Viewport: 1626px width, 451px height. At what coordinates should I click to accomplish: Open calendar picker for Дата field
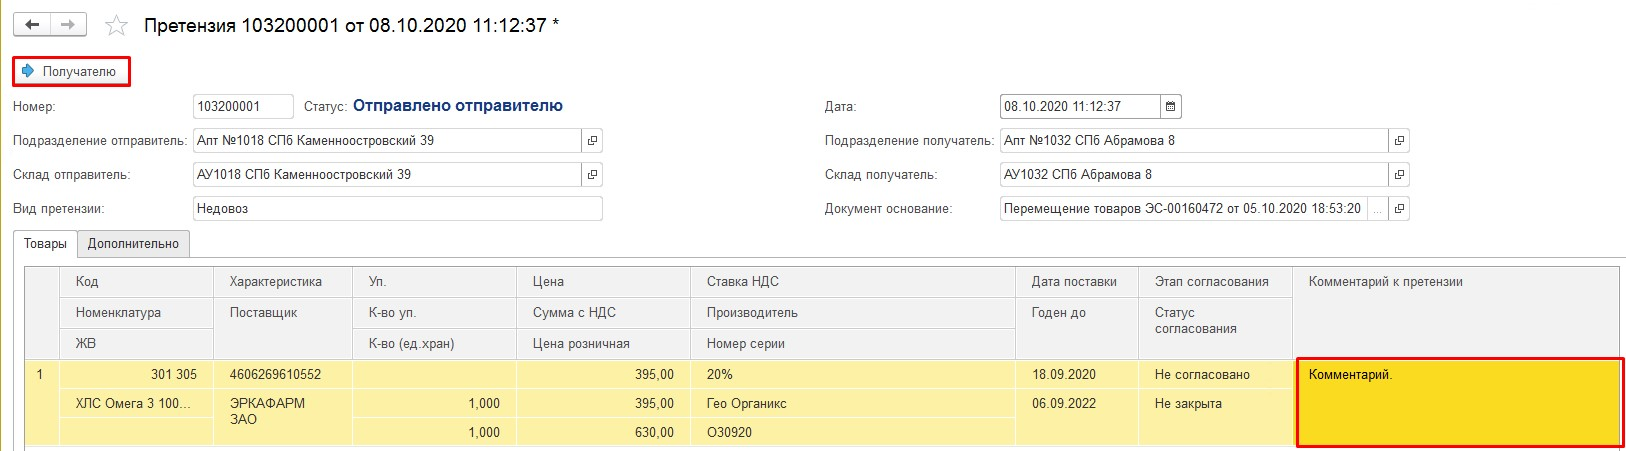(x=1171, y=107)
